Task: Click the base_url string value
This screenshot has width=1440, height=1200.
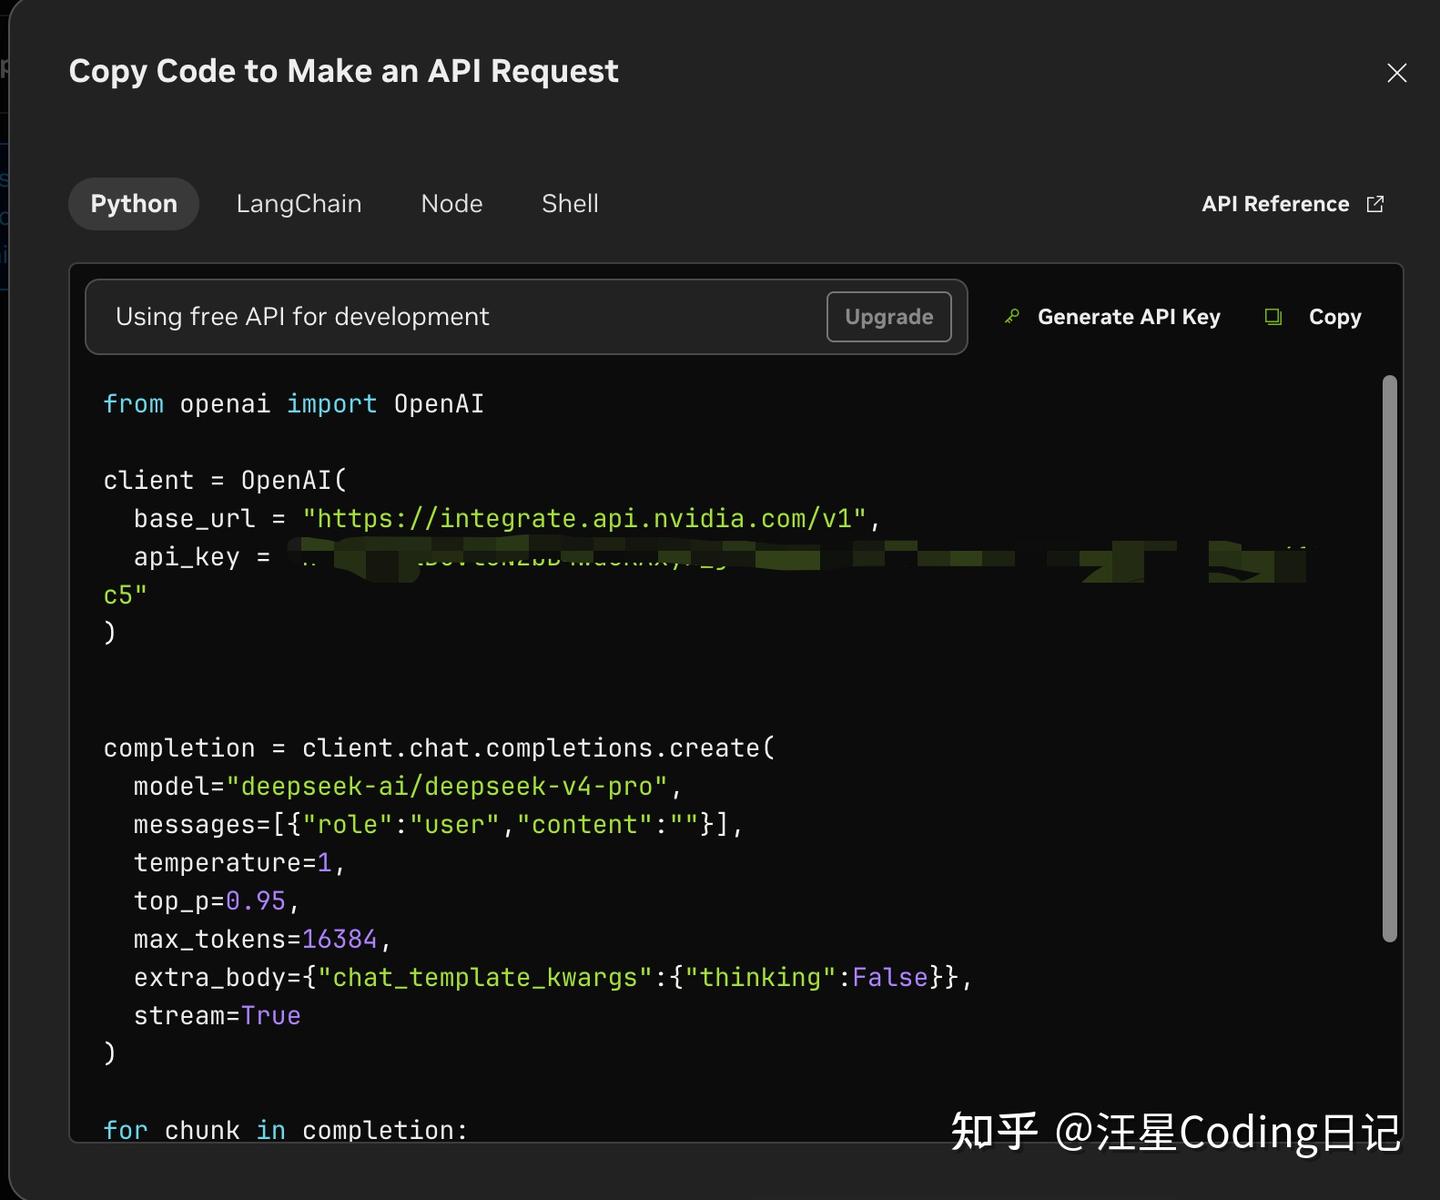Action: [584, 519]
